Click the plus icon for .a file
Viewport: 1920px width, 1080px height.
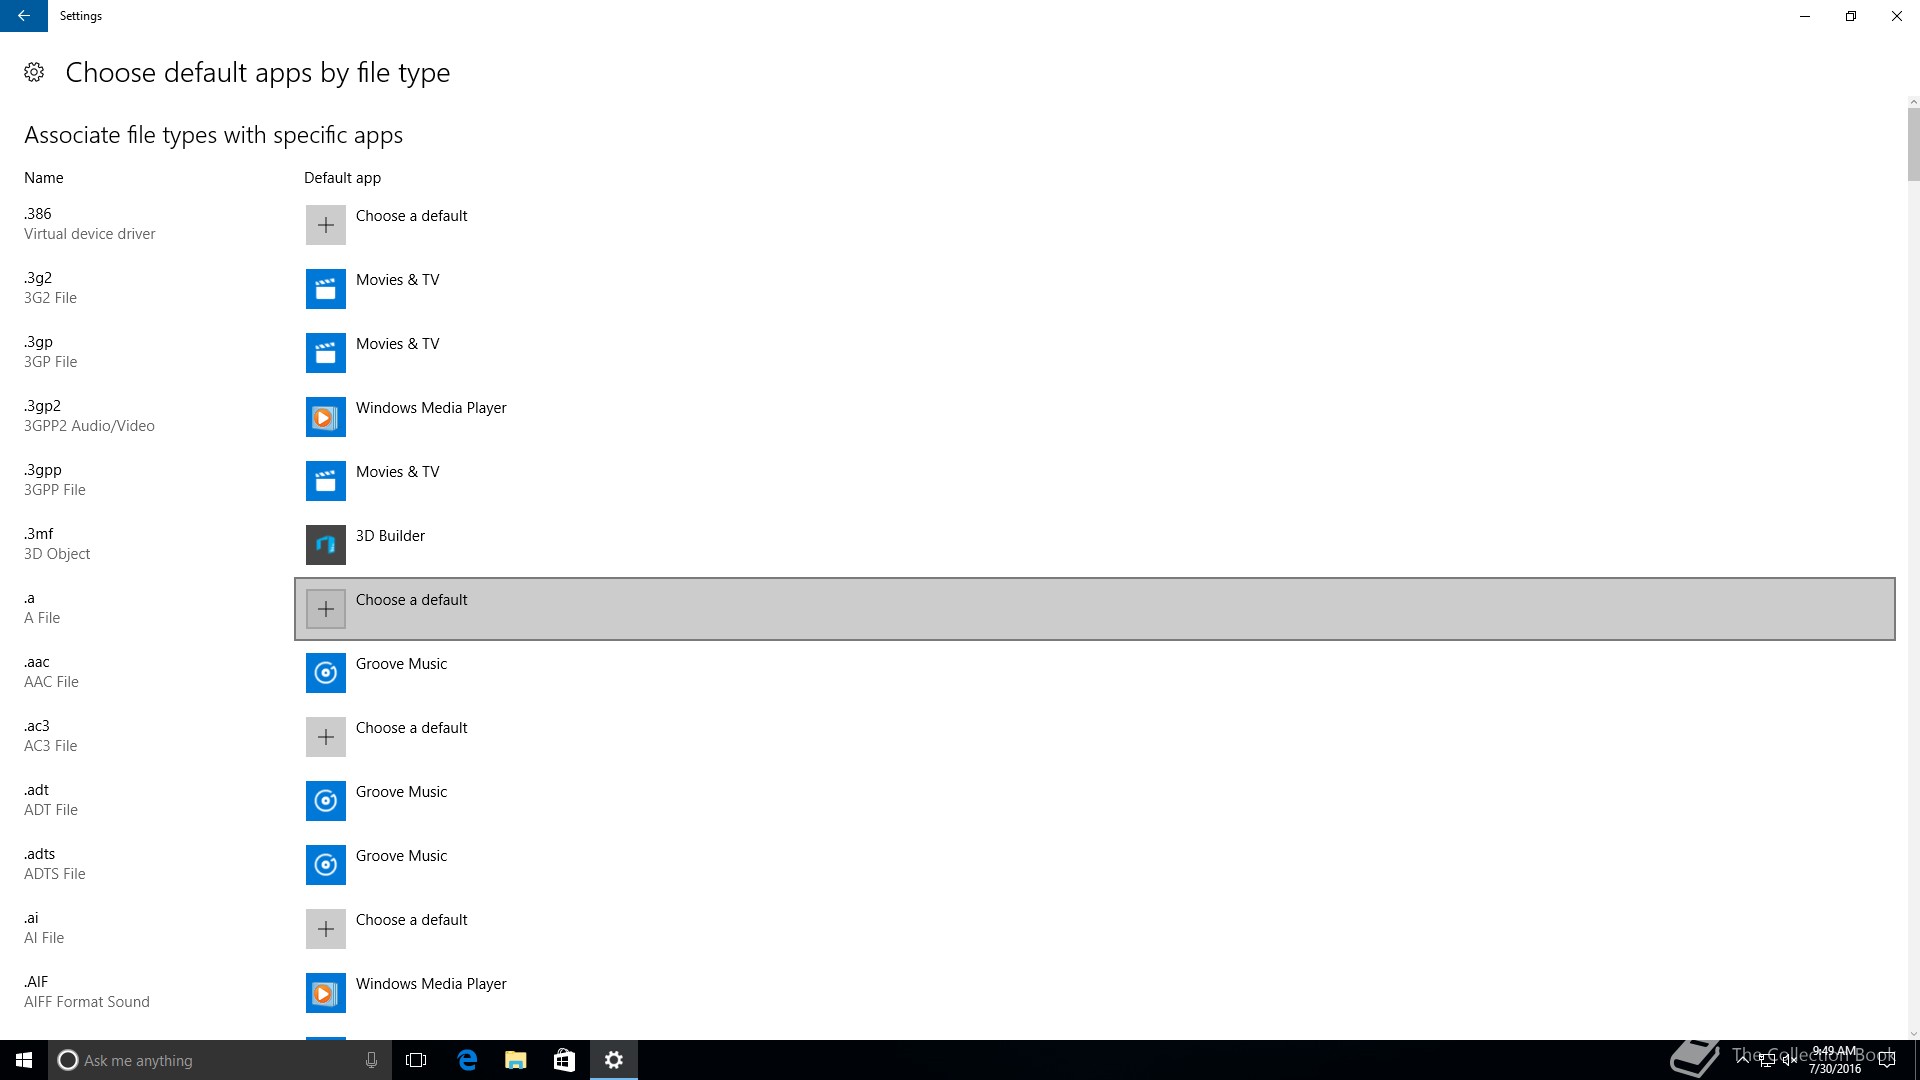point(326,609)
